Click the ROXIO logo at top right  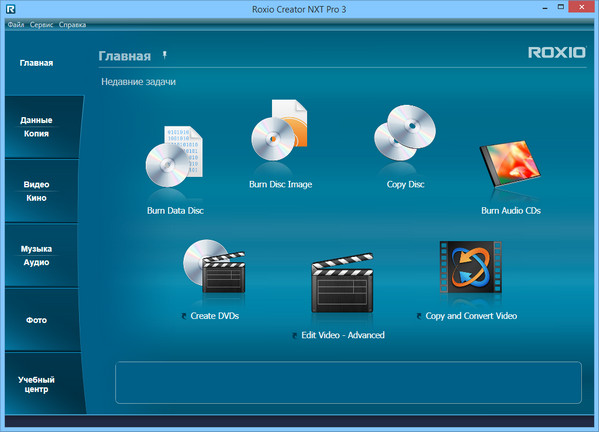557,53
